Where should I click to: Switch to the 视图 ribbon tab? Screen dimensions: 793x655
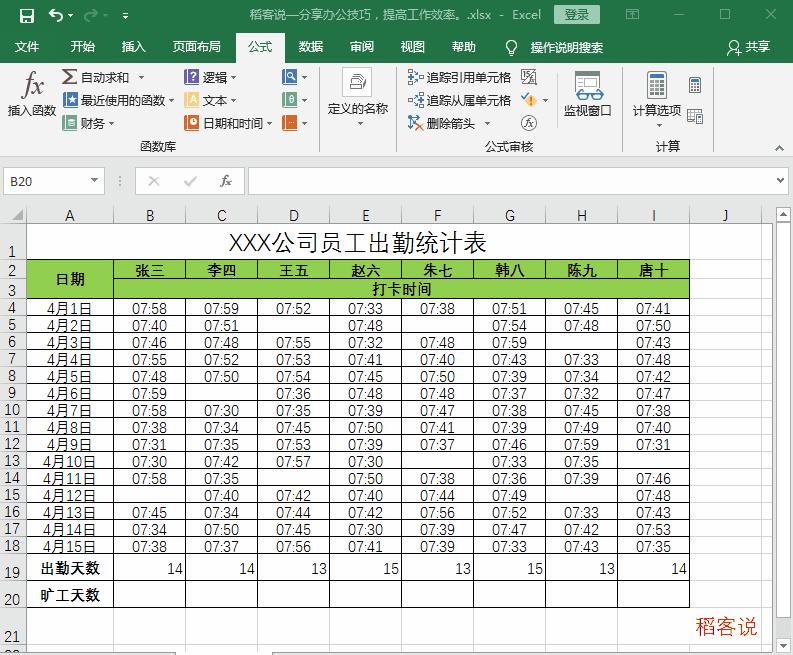click(x=412, y=47)
